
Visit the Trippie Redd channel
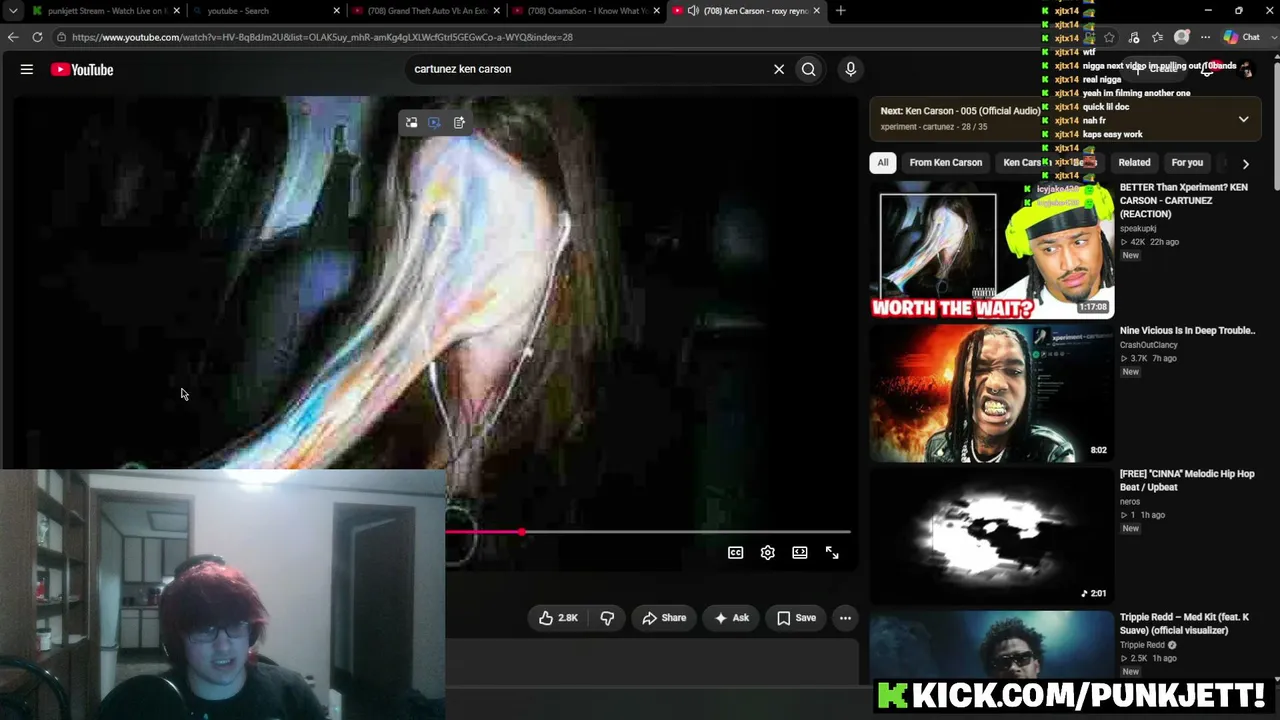(x=1143, y=645)
